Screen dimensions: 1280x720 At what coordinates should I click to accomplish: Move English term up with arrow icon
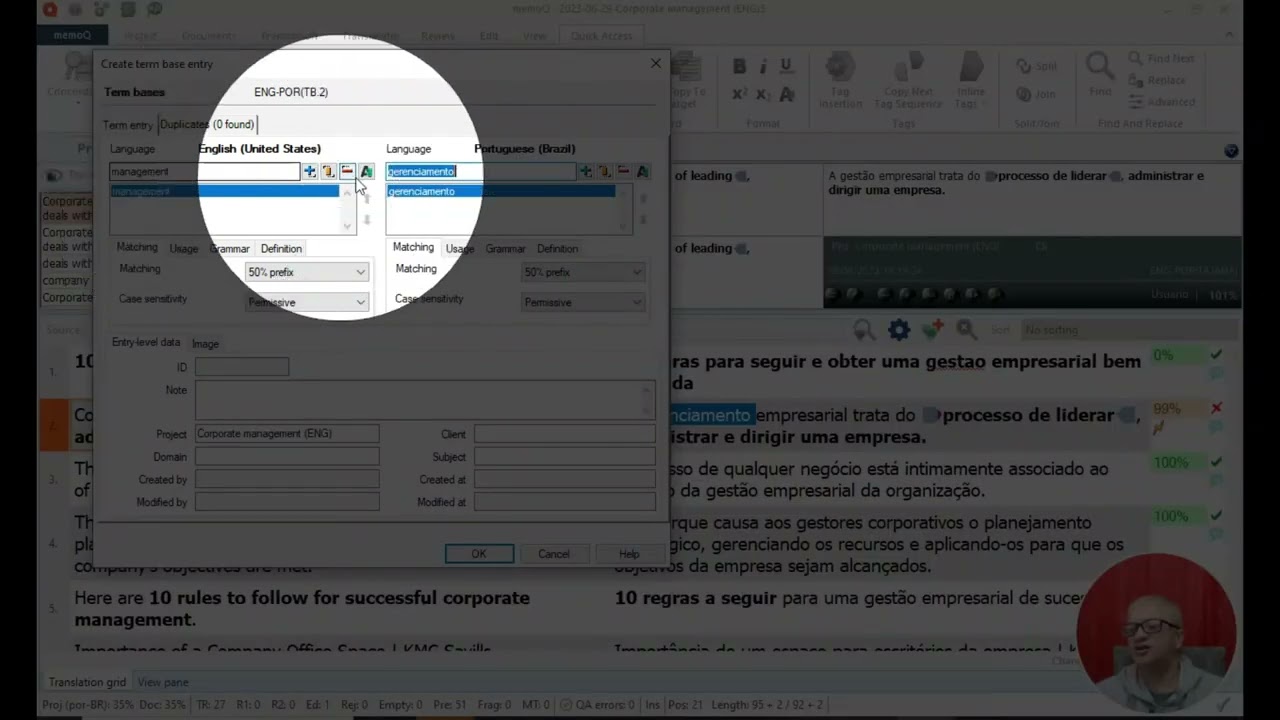click(366, 198)
